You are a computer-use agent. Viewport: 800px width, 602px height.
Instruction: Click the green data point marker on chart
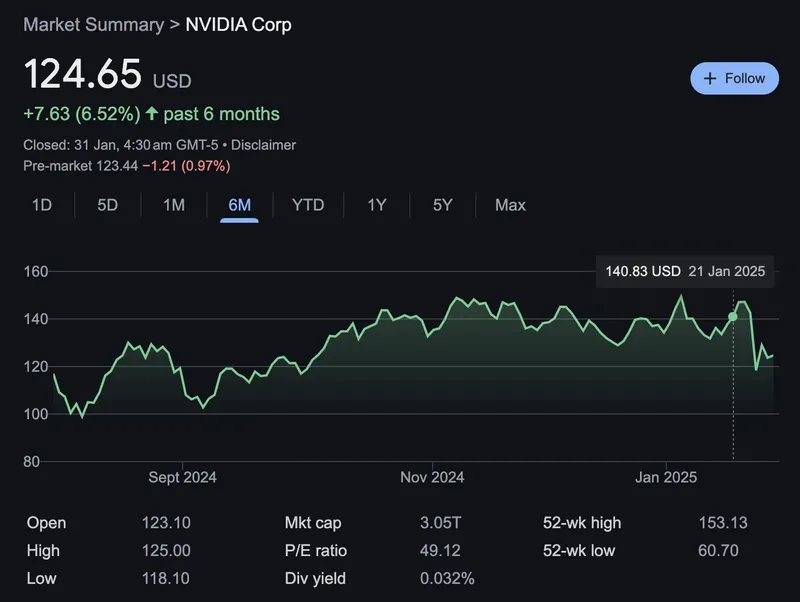click(x=733, y=317)
